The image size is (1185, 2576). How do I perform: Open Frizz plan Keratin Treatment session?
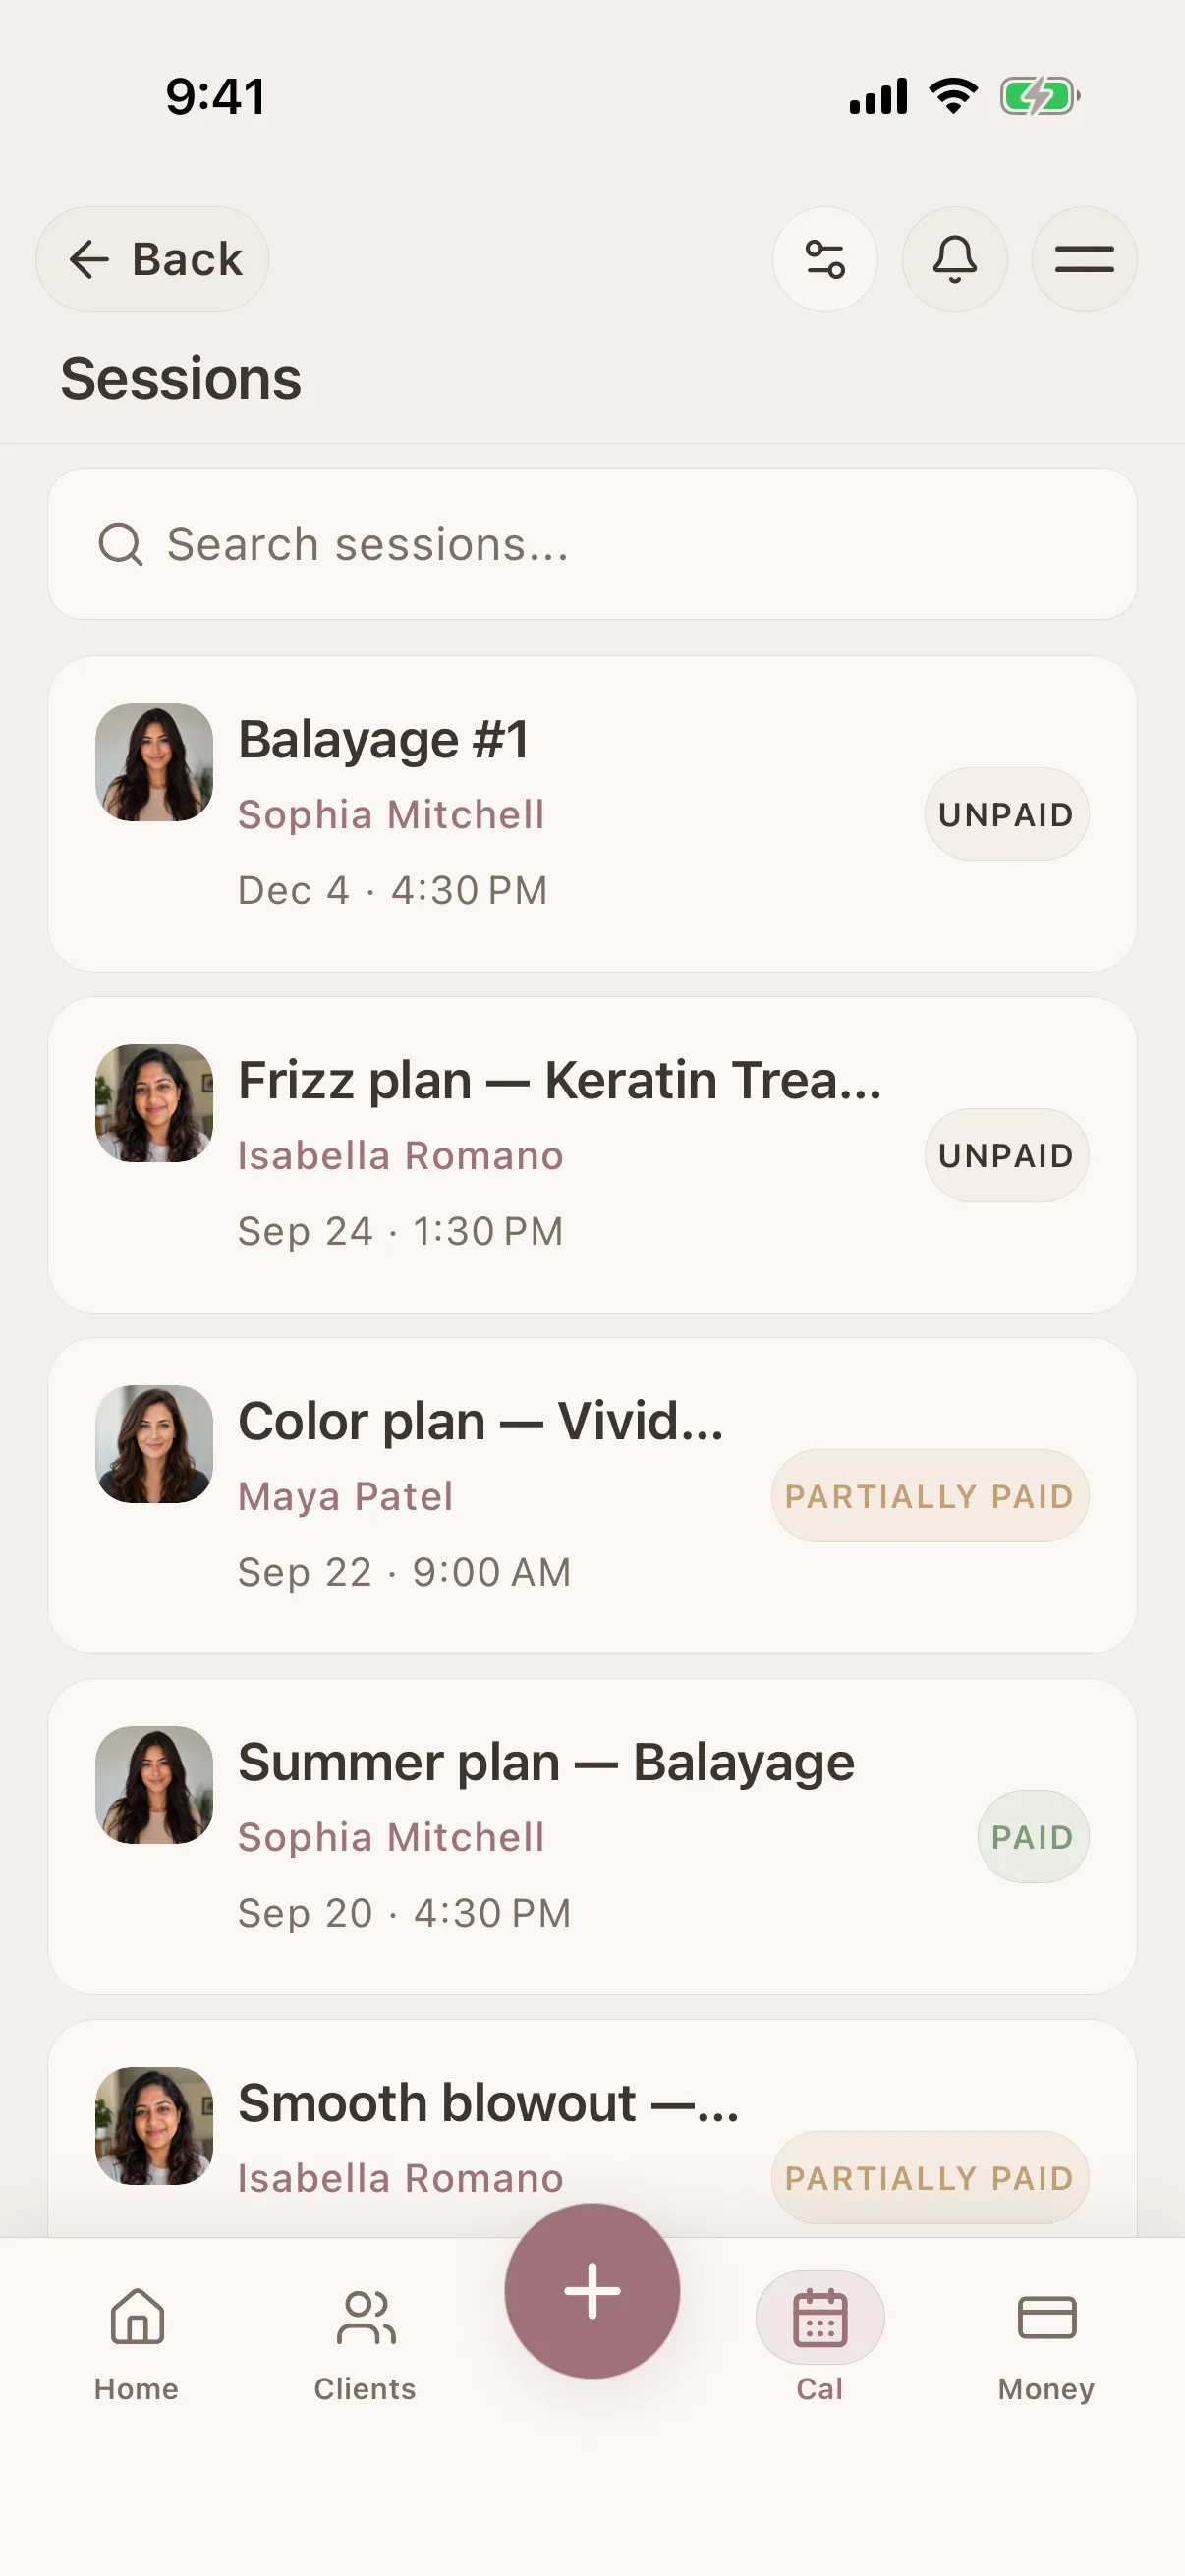point(592,1155)
